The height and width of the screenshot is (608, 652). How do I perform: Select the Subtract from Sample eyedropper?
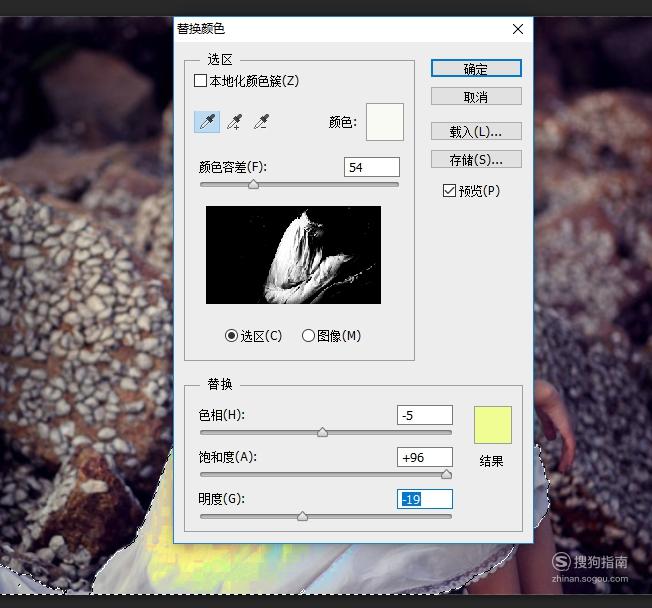pyautogui.click(x=262, y=122)
